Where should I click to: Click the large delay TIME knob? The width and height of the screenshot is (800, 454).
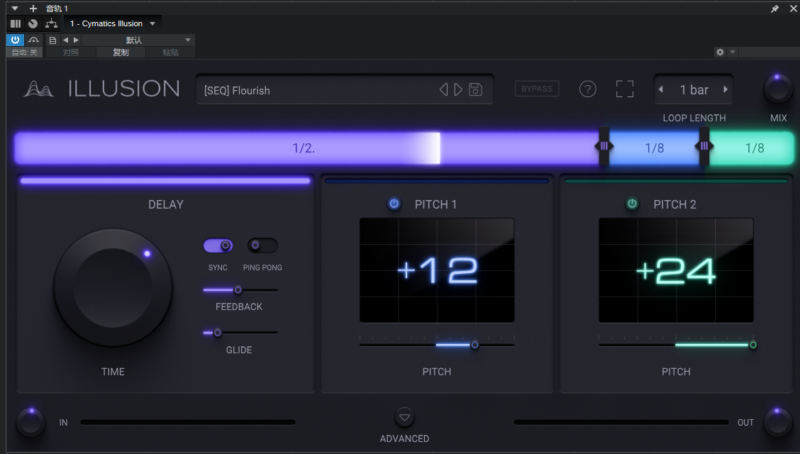pos(113,288)
